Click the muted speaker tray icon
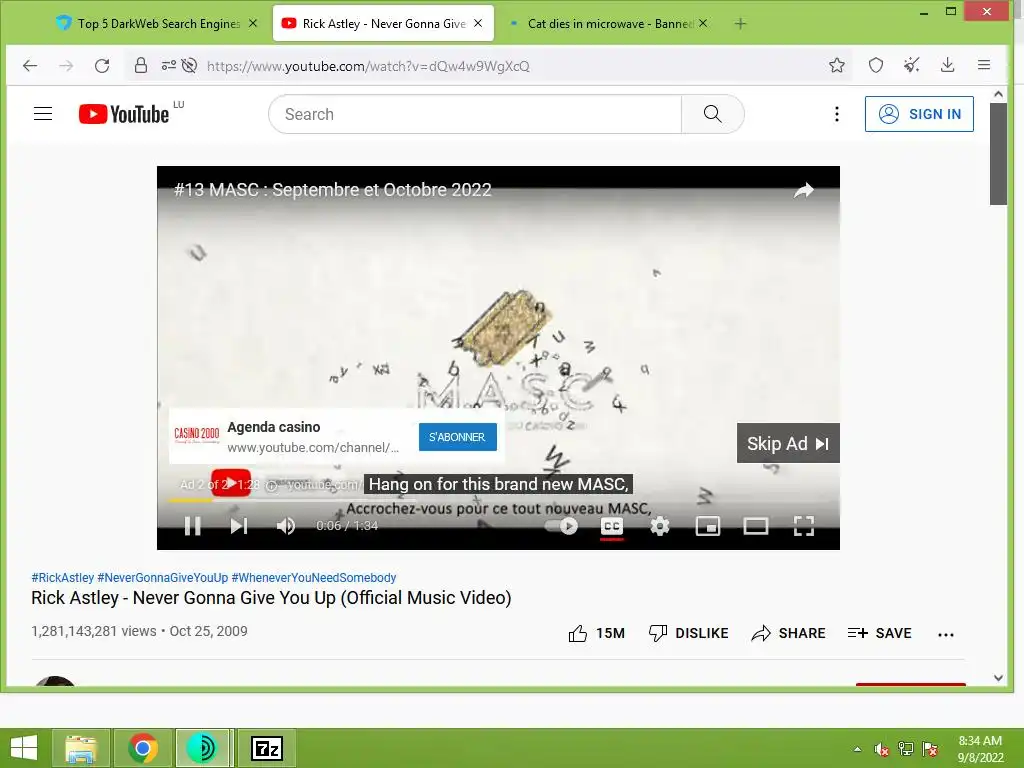Viewport: 1024px width, 768px height. click(x=882, y=749)
